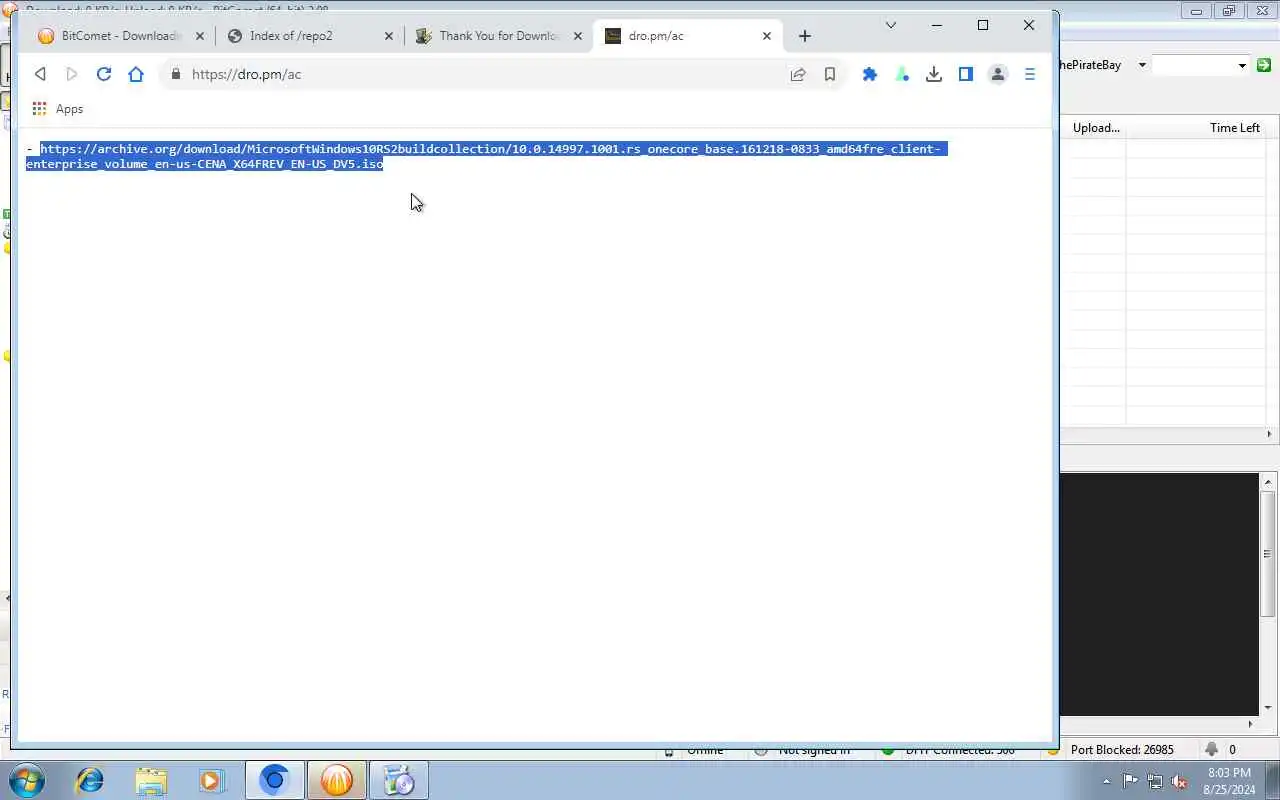Viewport: 1280px width, 800px height.
Task: Toggle the browser side panel icon
Action: pos(966,74)
